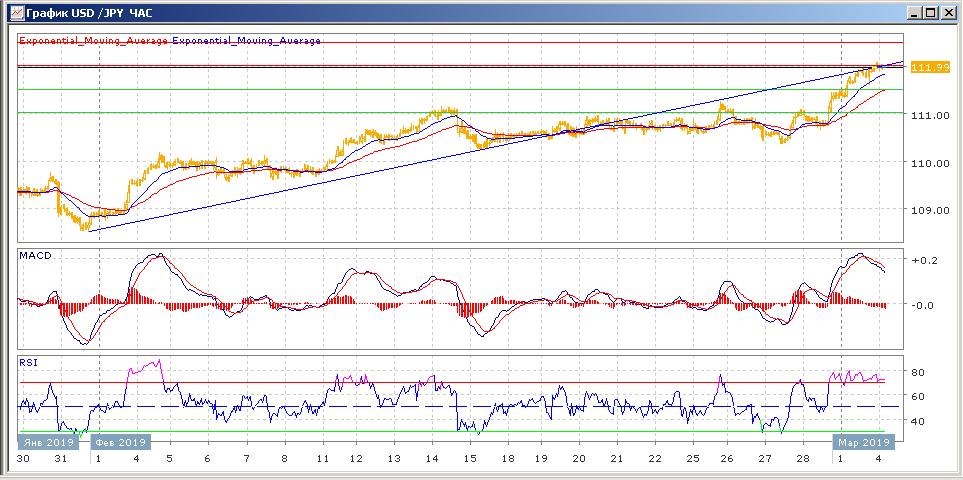Click the blue Exponential_Moving_Average label
963x480 pixels.
click(247, 41)
